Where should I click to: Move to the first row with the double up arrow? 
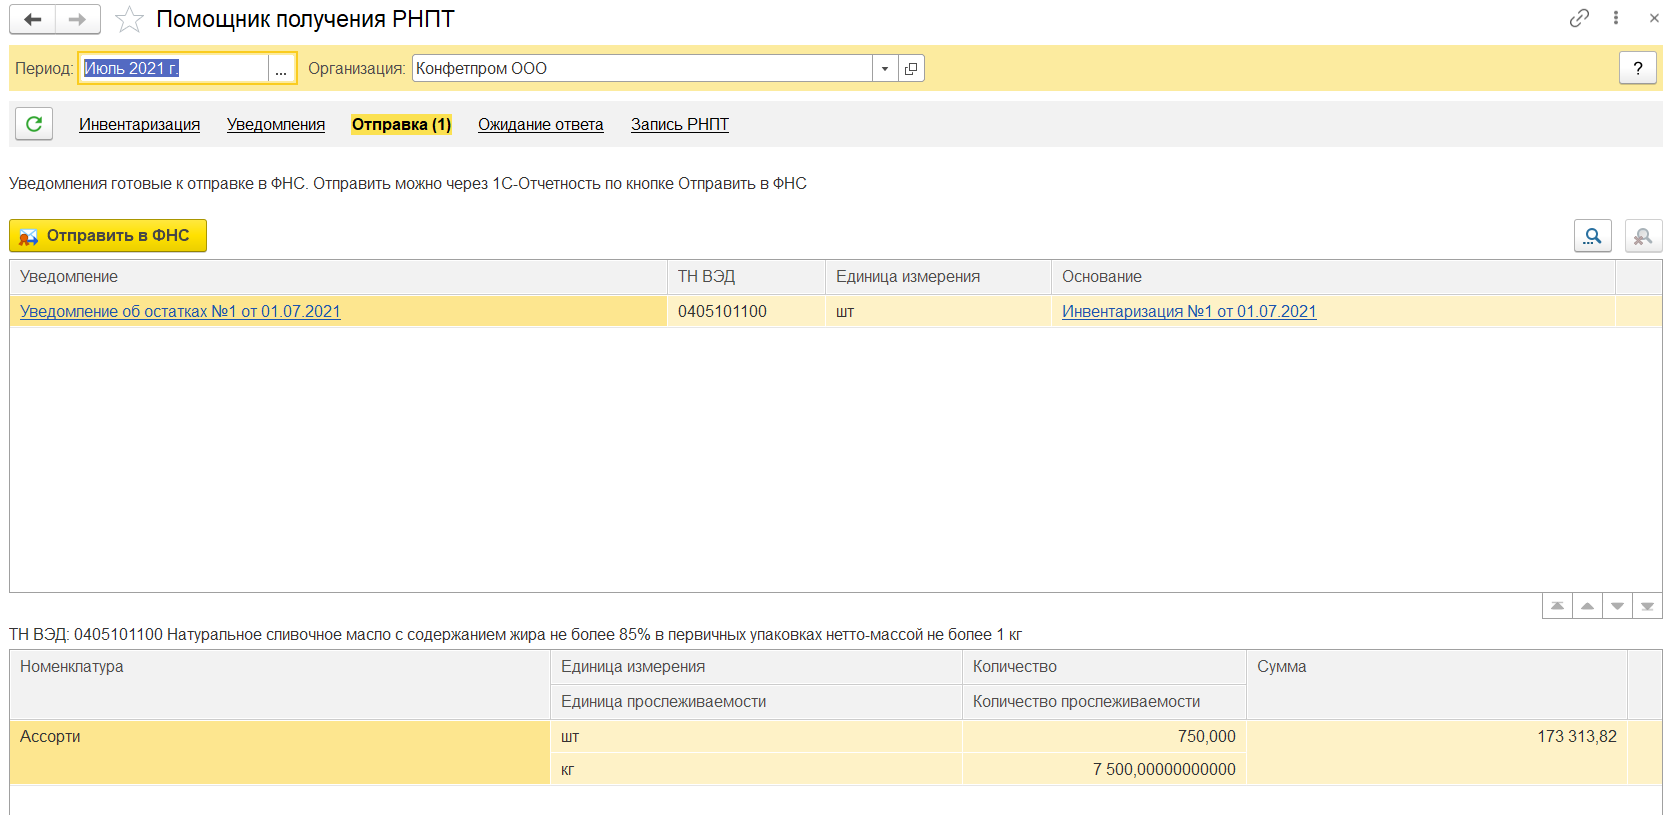coord(1557,606)
